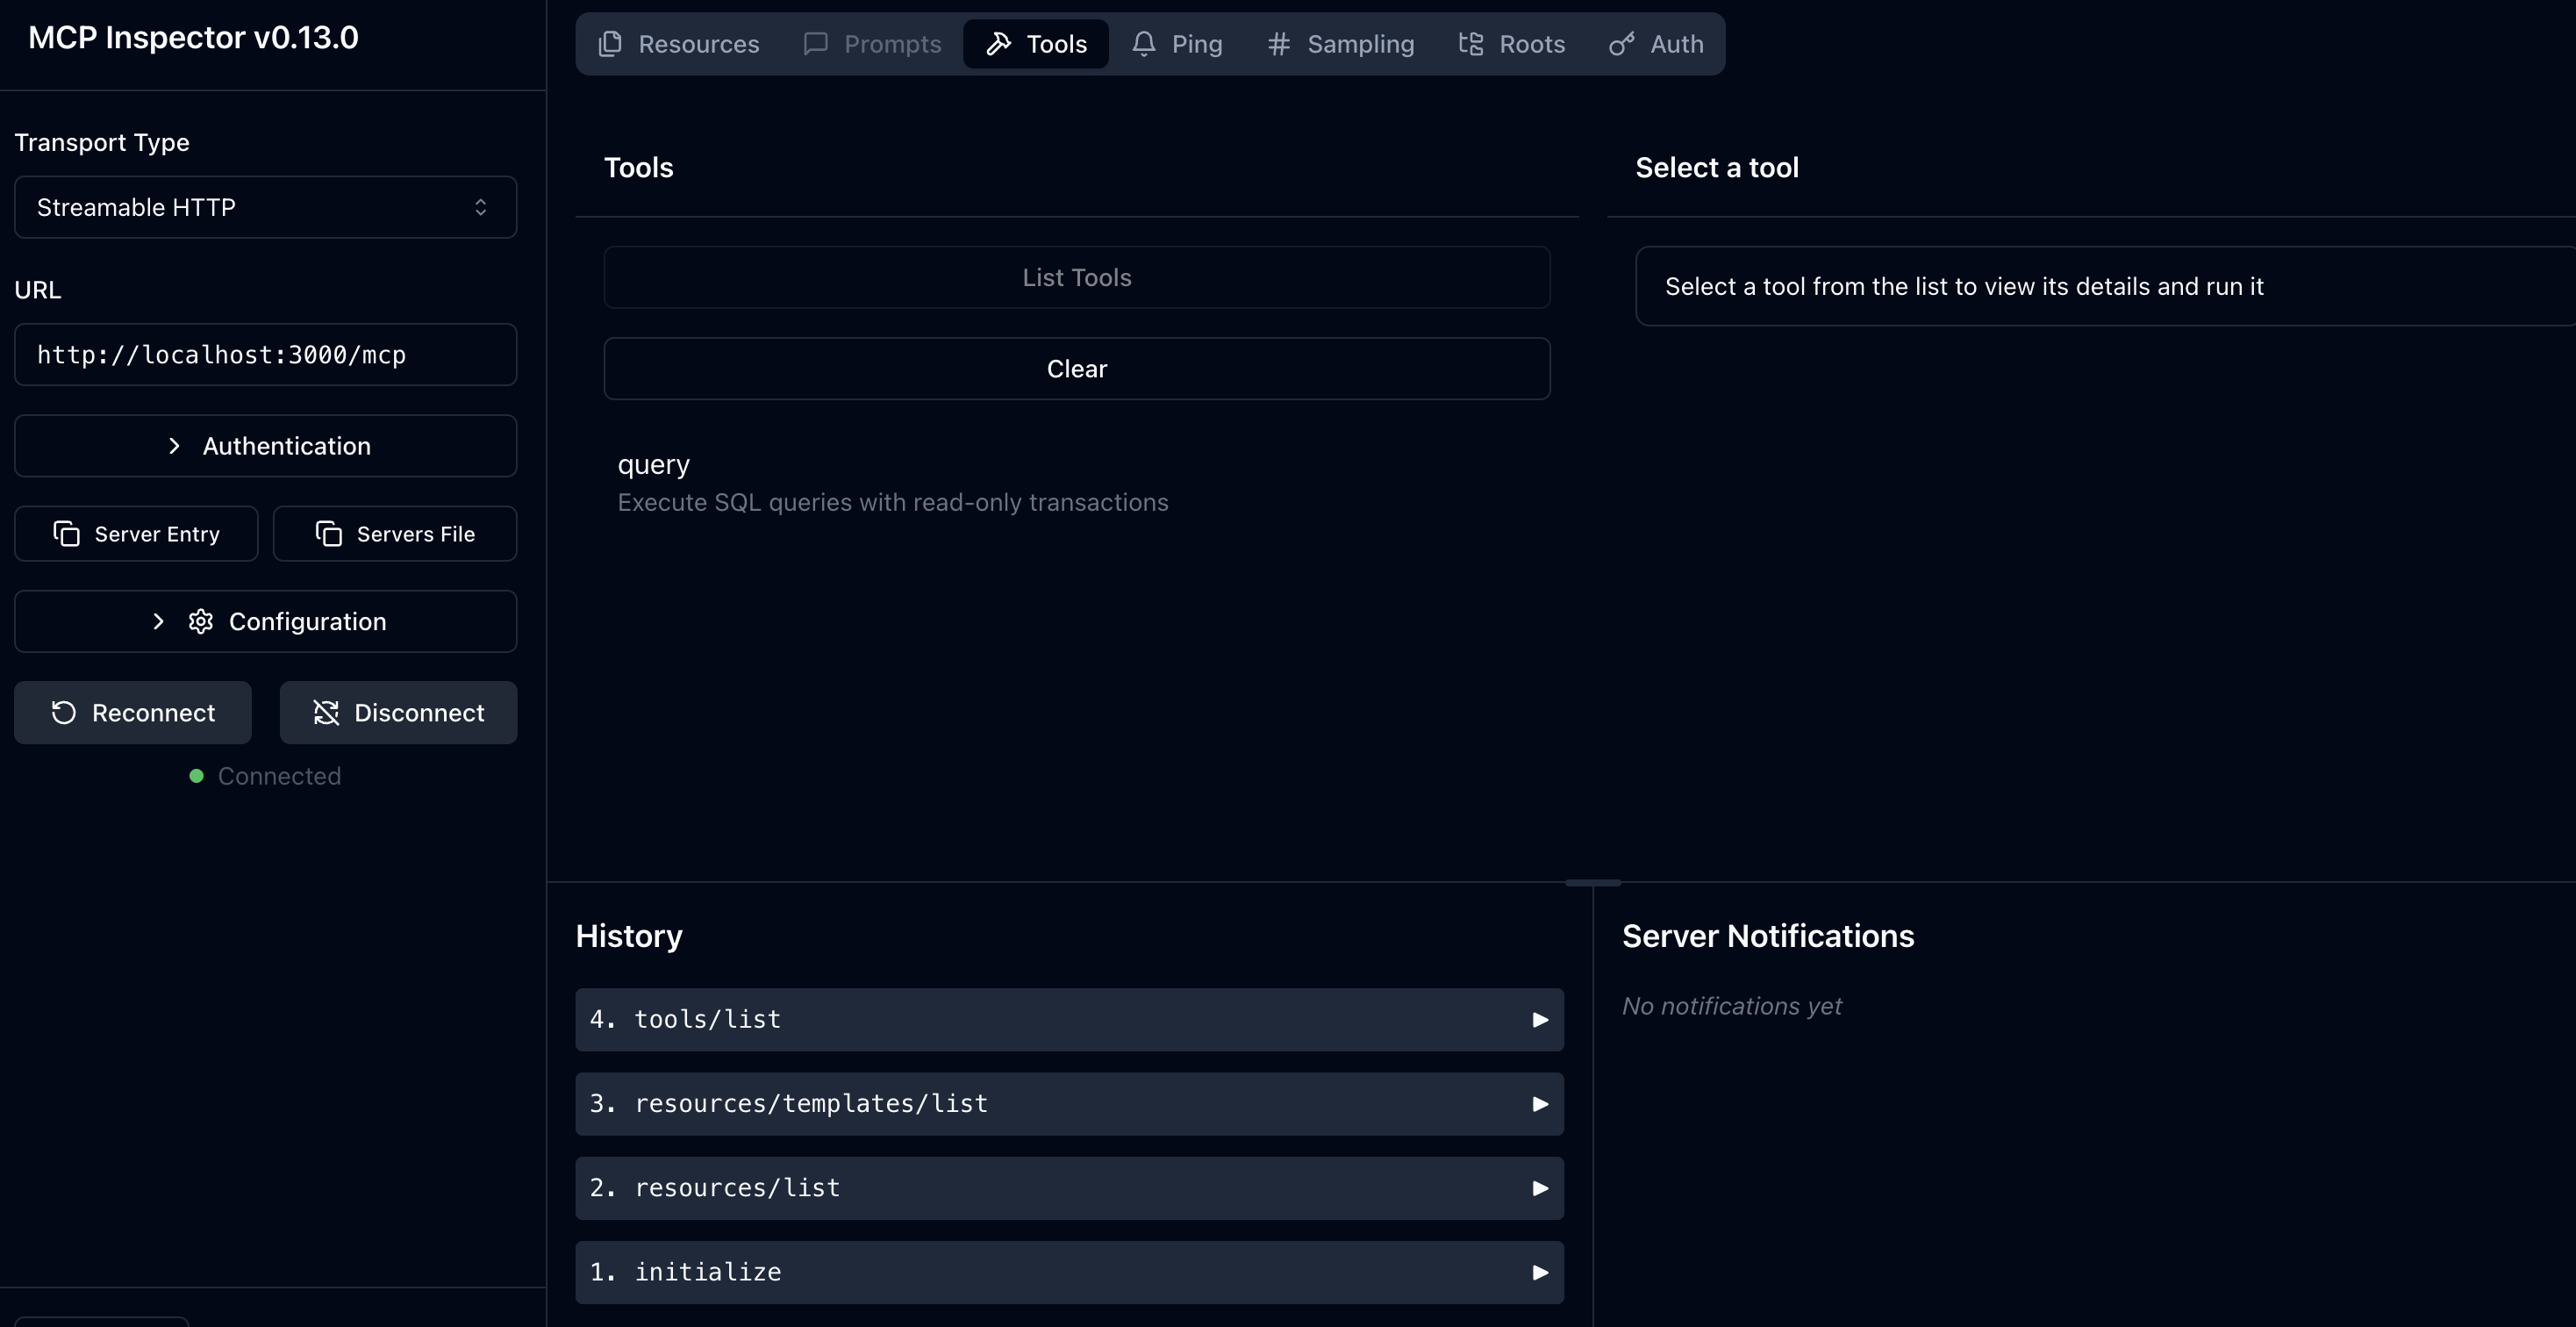Click the copy icon next to Server Entry
Viewport: 2576px width, 1327px height.
pos(67,533)
